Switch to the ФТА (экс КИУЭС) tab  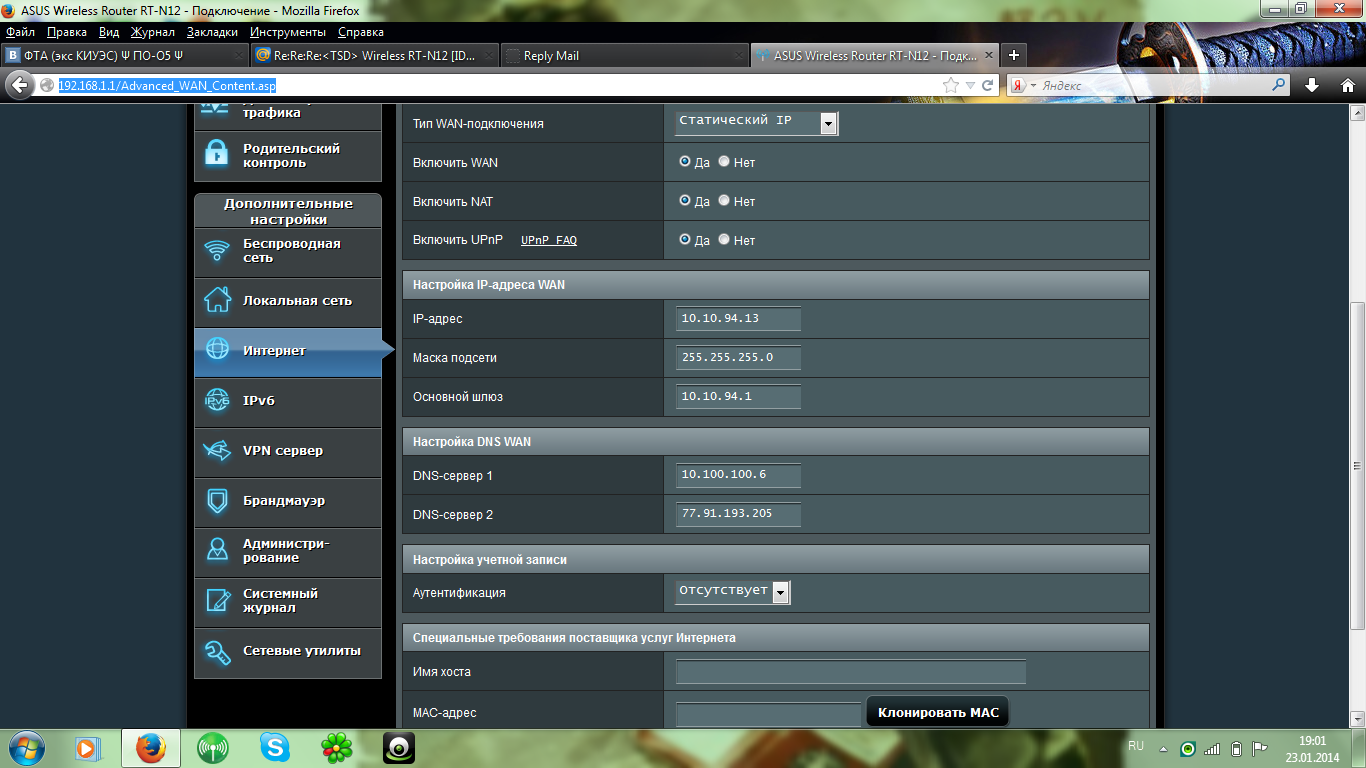125,56
